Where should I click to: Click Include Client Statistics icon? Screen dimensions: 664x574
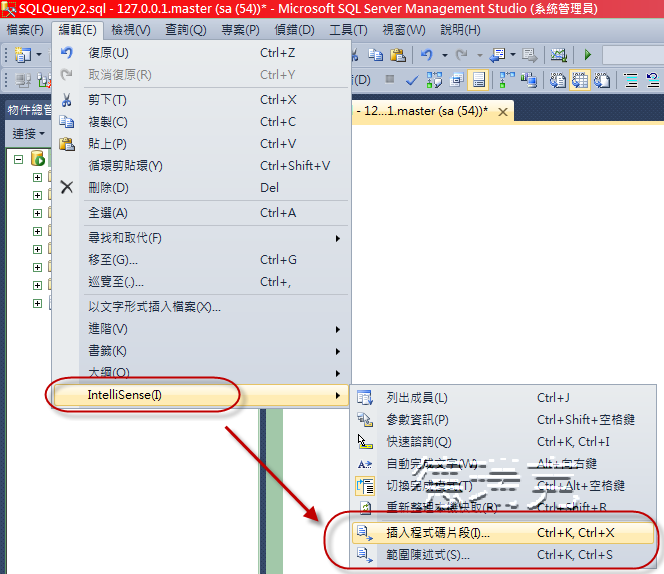(529, 80)
